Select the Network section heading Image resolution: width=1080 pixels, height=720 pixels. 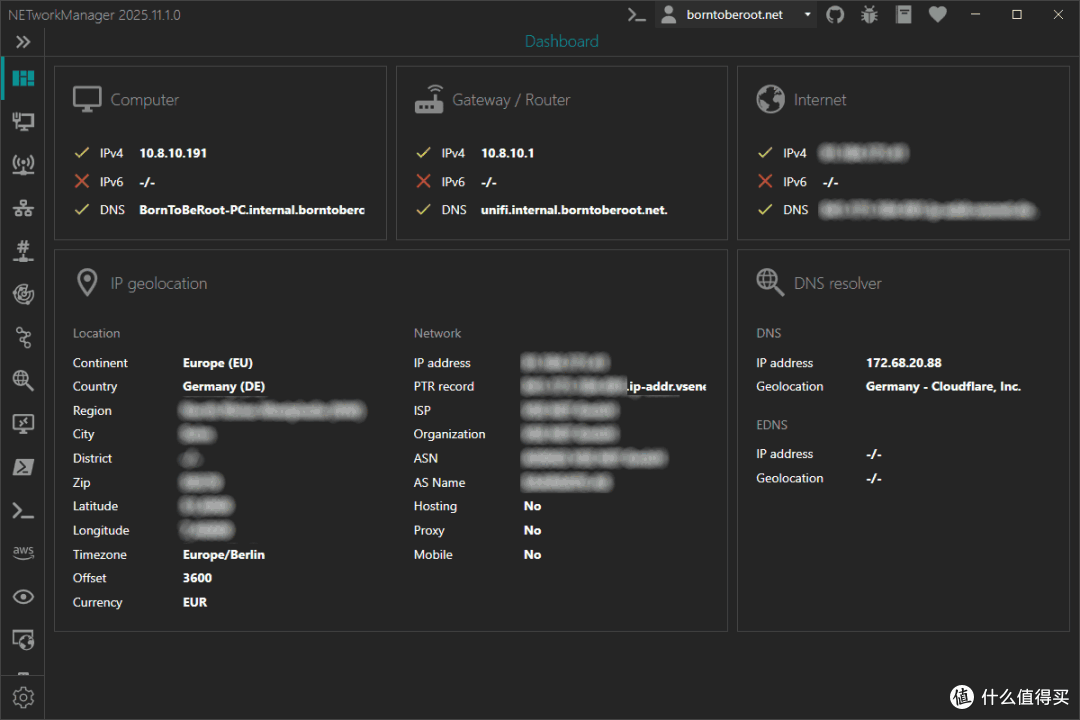pyautogui.click(x=437, y=333)
